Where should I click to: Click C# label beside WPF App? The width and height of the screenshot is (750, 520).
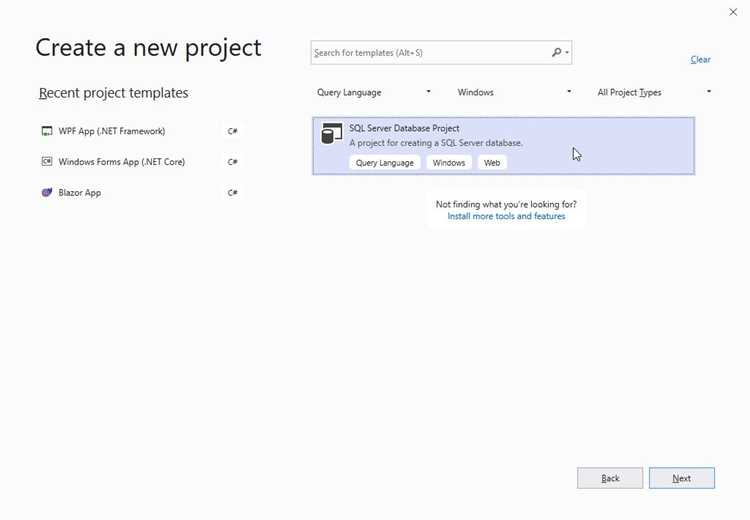(x=232, y=131)
